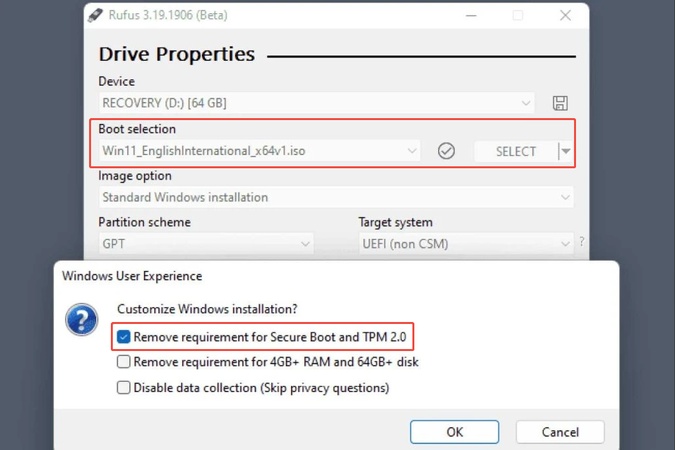
Task: Uncheck Remove requirement for Secure Boot and TPM
Action: (x=124, y=337)
